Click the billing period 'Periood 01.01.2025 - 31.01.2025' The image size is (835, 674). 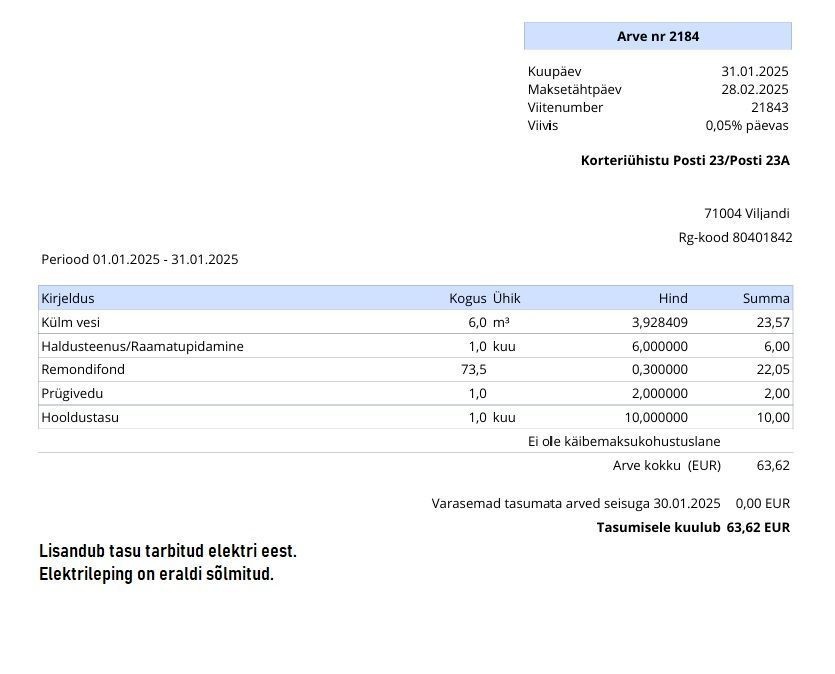(139, 259)
